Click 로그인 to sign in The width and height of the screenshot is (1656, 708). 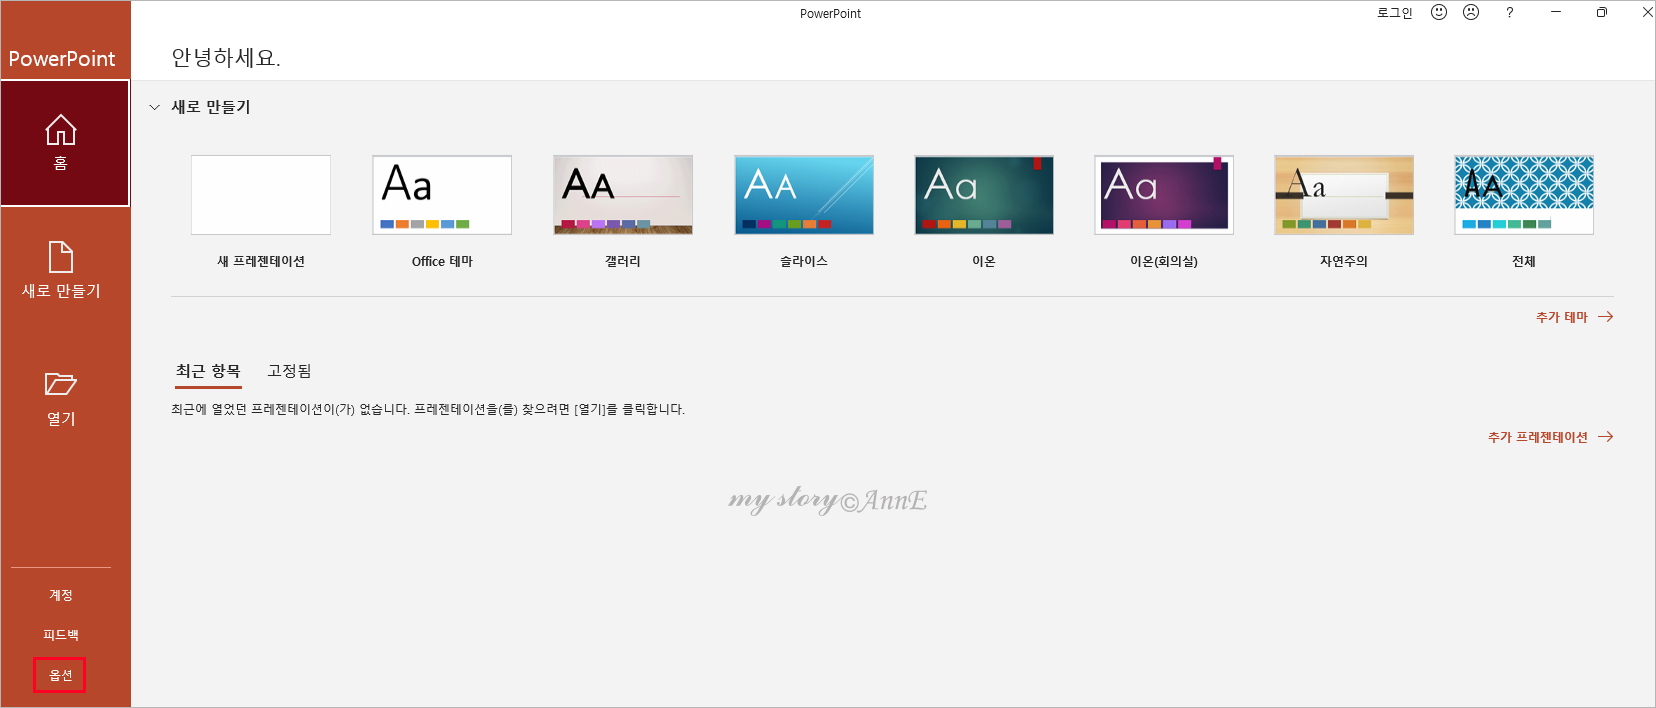coord(1394,13)
